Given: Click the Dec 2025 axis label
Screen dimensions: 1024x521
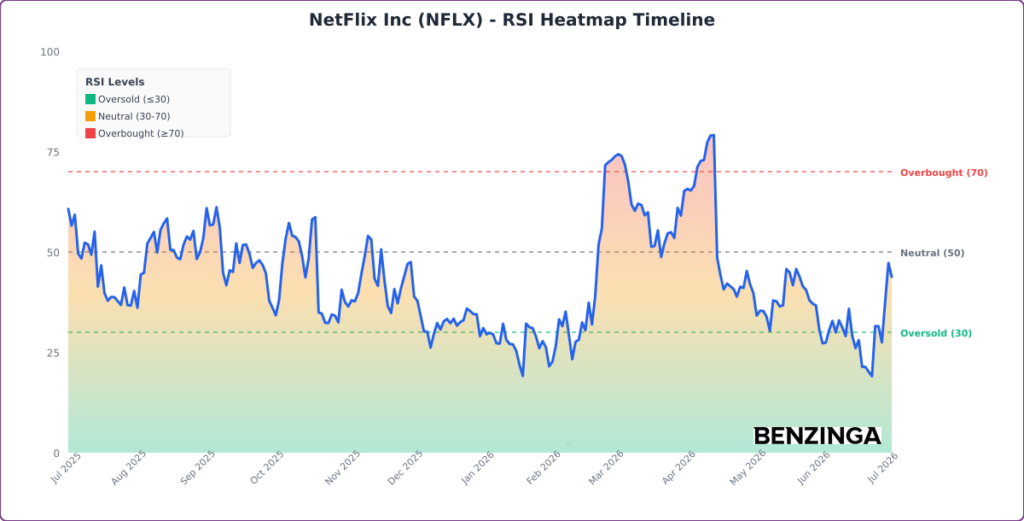Looking at the screenshot, I should coord(406,467).
